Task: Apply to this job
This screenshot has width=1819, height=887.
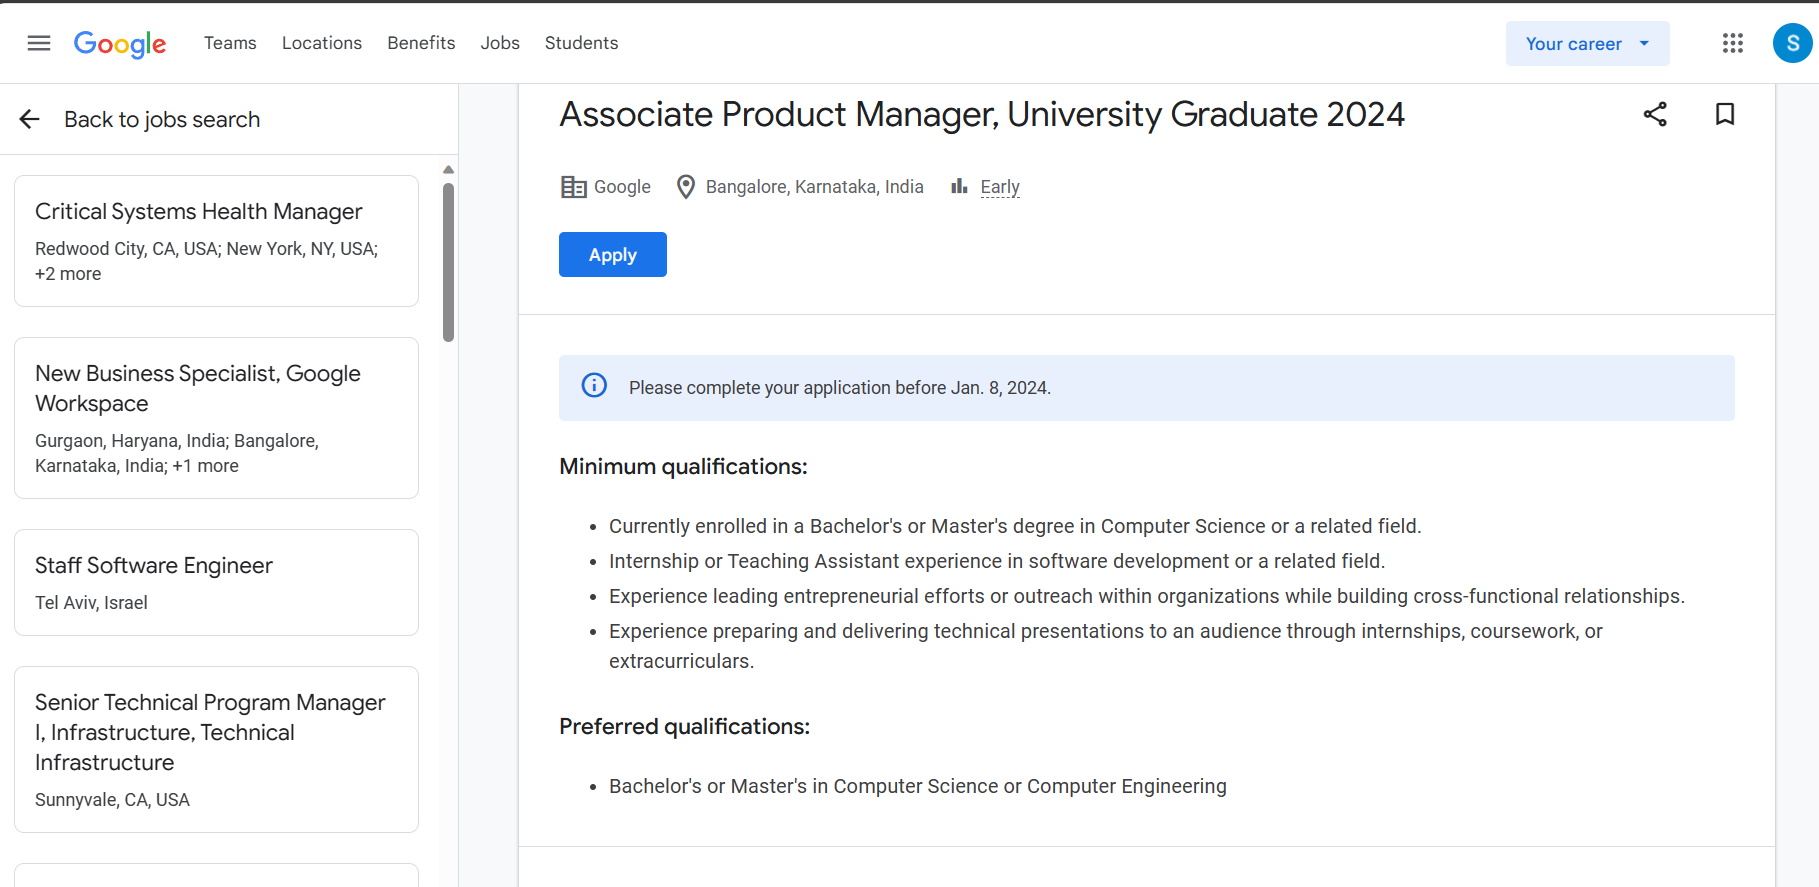Action: (x=613, y=254)
